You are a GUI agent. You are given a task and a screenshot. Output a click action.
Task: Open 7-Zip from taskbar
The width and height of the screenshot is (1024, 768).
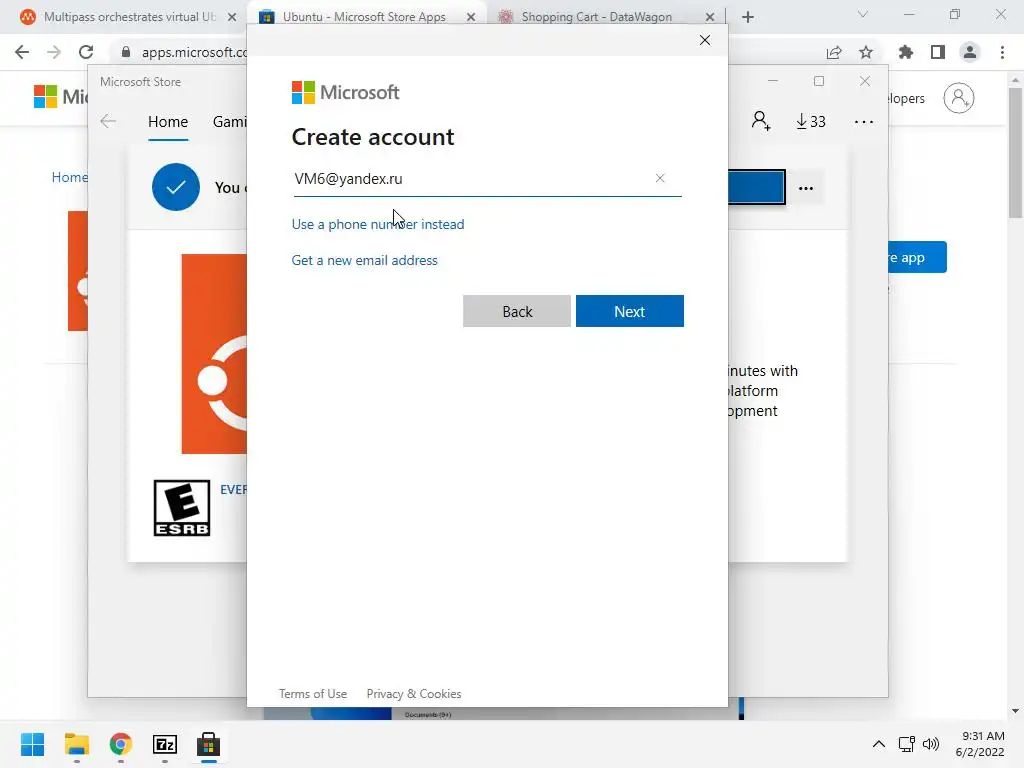click(x=165, y=744)
